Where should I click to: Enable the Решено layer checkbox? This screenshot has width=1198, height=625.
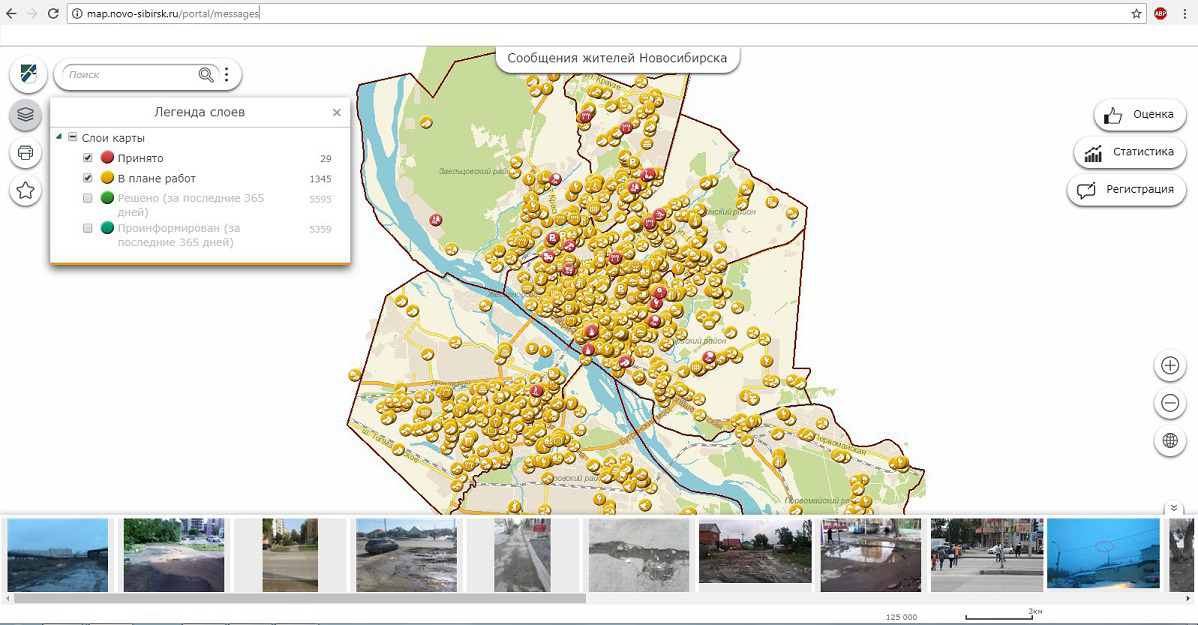pyautogui.click(x=88, y=198)
